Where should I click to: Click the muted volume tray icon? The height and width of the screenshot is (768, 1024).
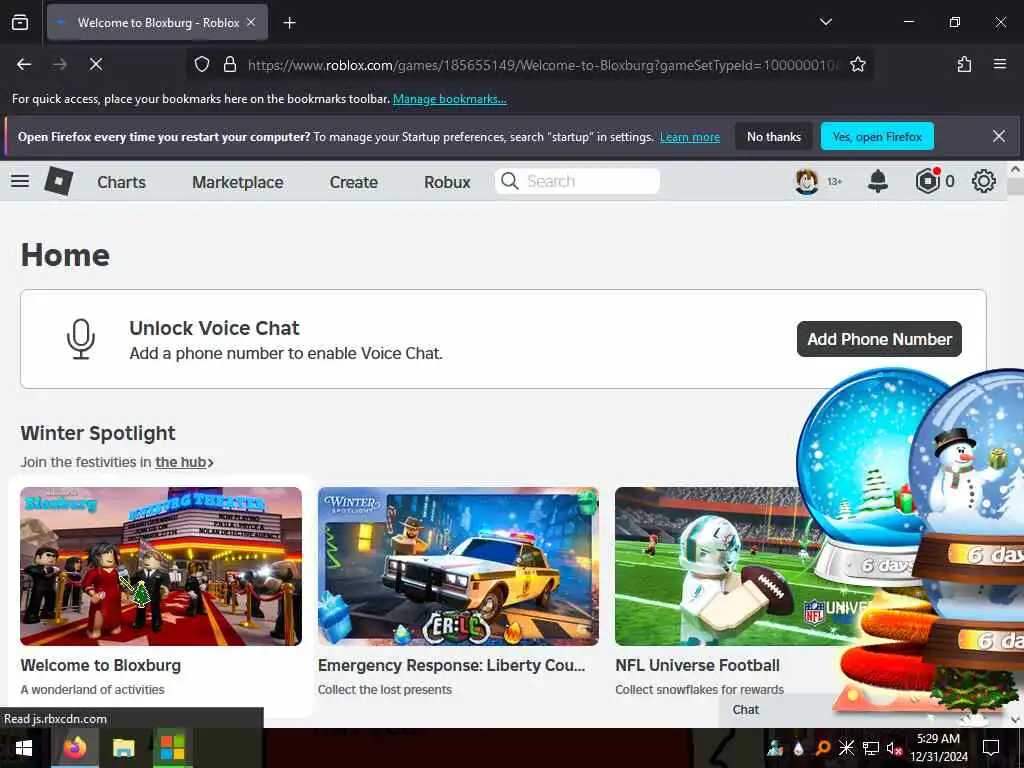click(894, 748)
